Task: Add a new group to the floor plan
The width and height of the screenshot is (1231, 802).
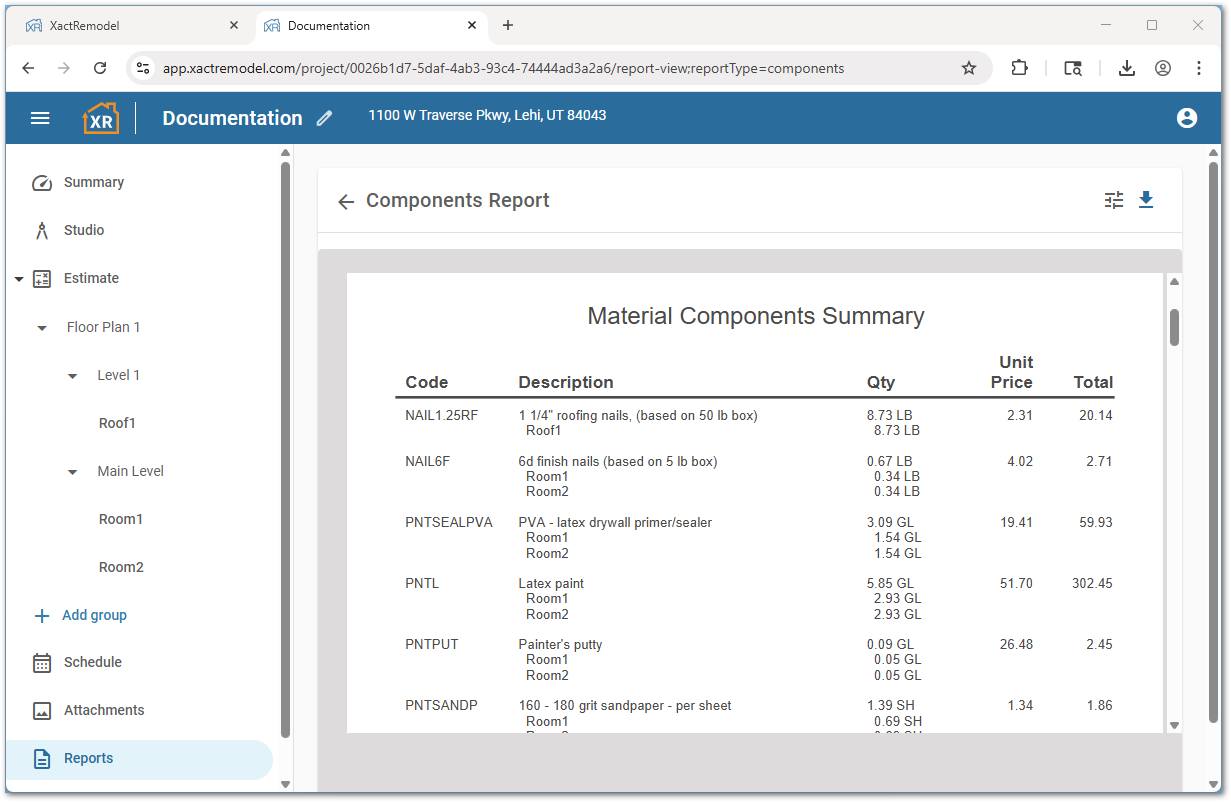Action: 80,614
